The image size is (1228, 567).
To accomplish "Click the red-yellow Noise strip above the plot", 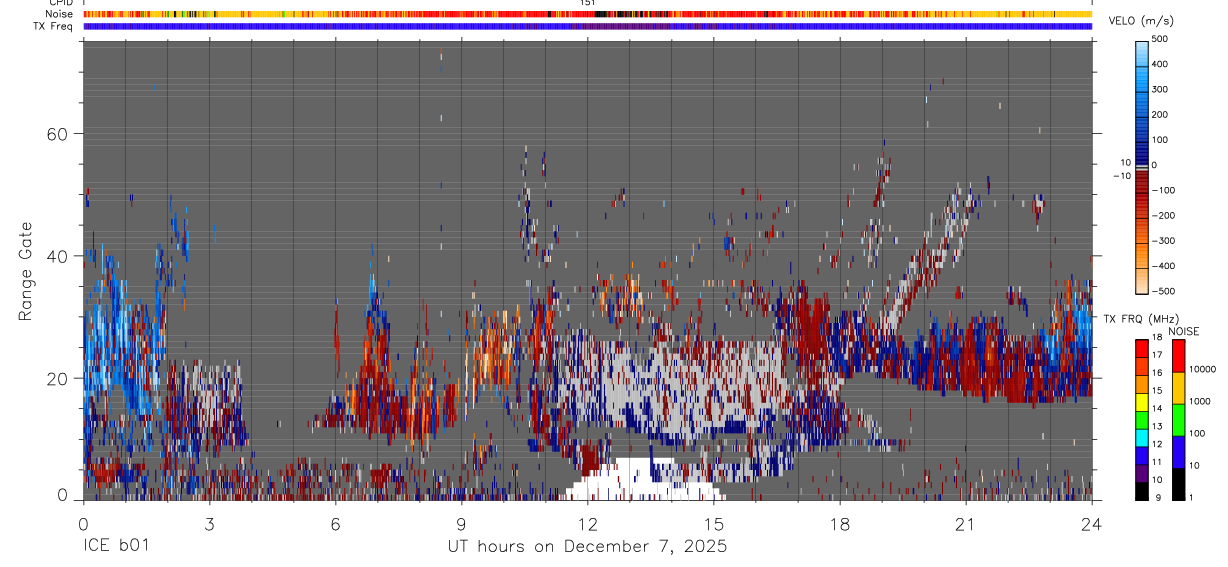I will [x=587, y=14].
